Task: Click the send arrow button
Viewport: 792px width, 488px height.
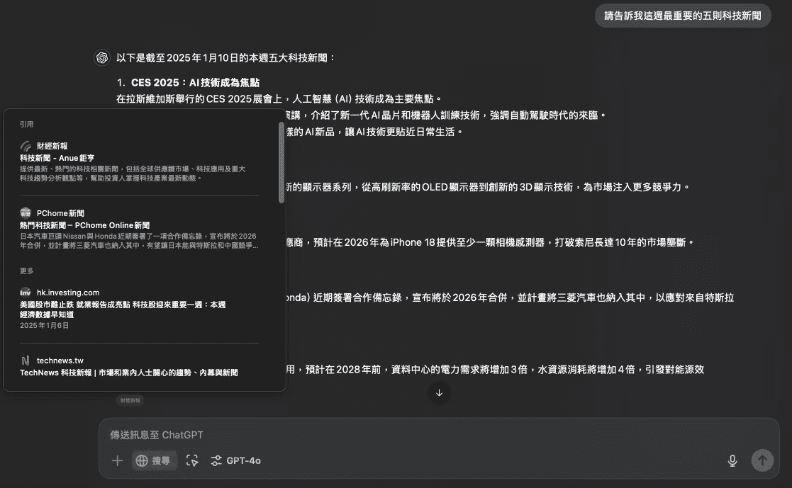Action: click(x=762, y=460)
